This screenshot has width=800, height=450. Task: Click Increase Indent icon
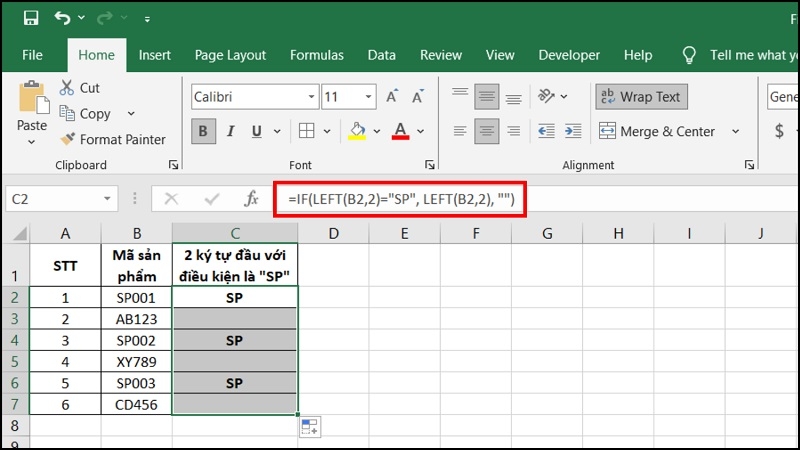click(x=573, y=131)
